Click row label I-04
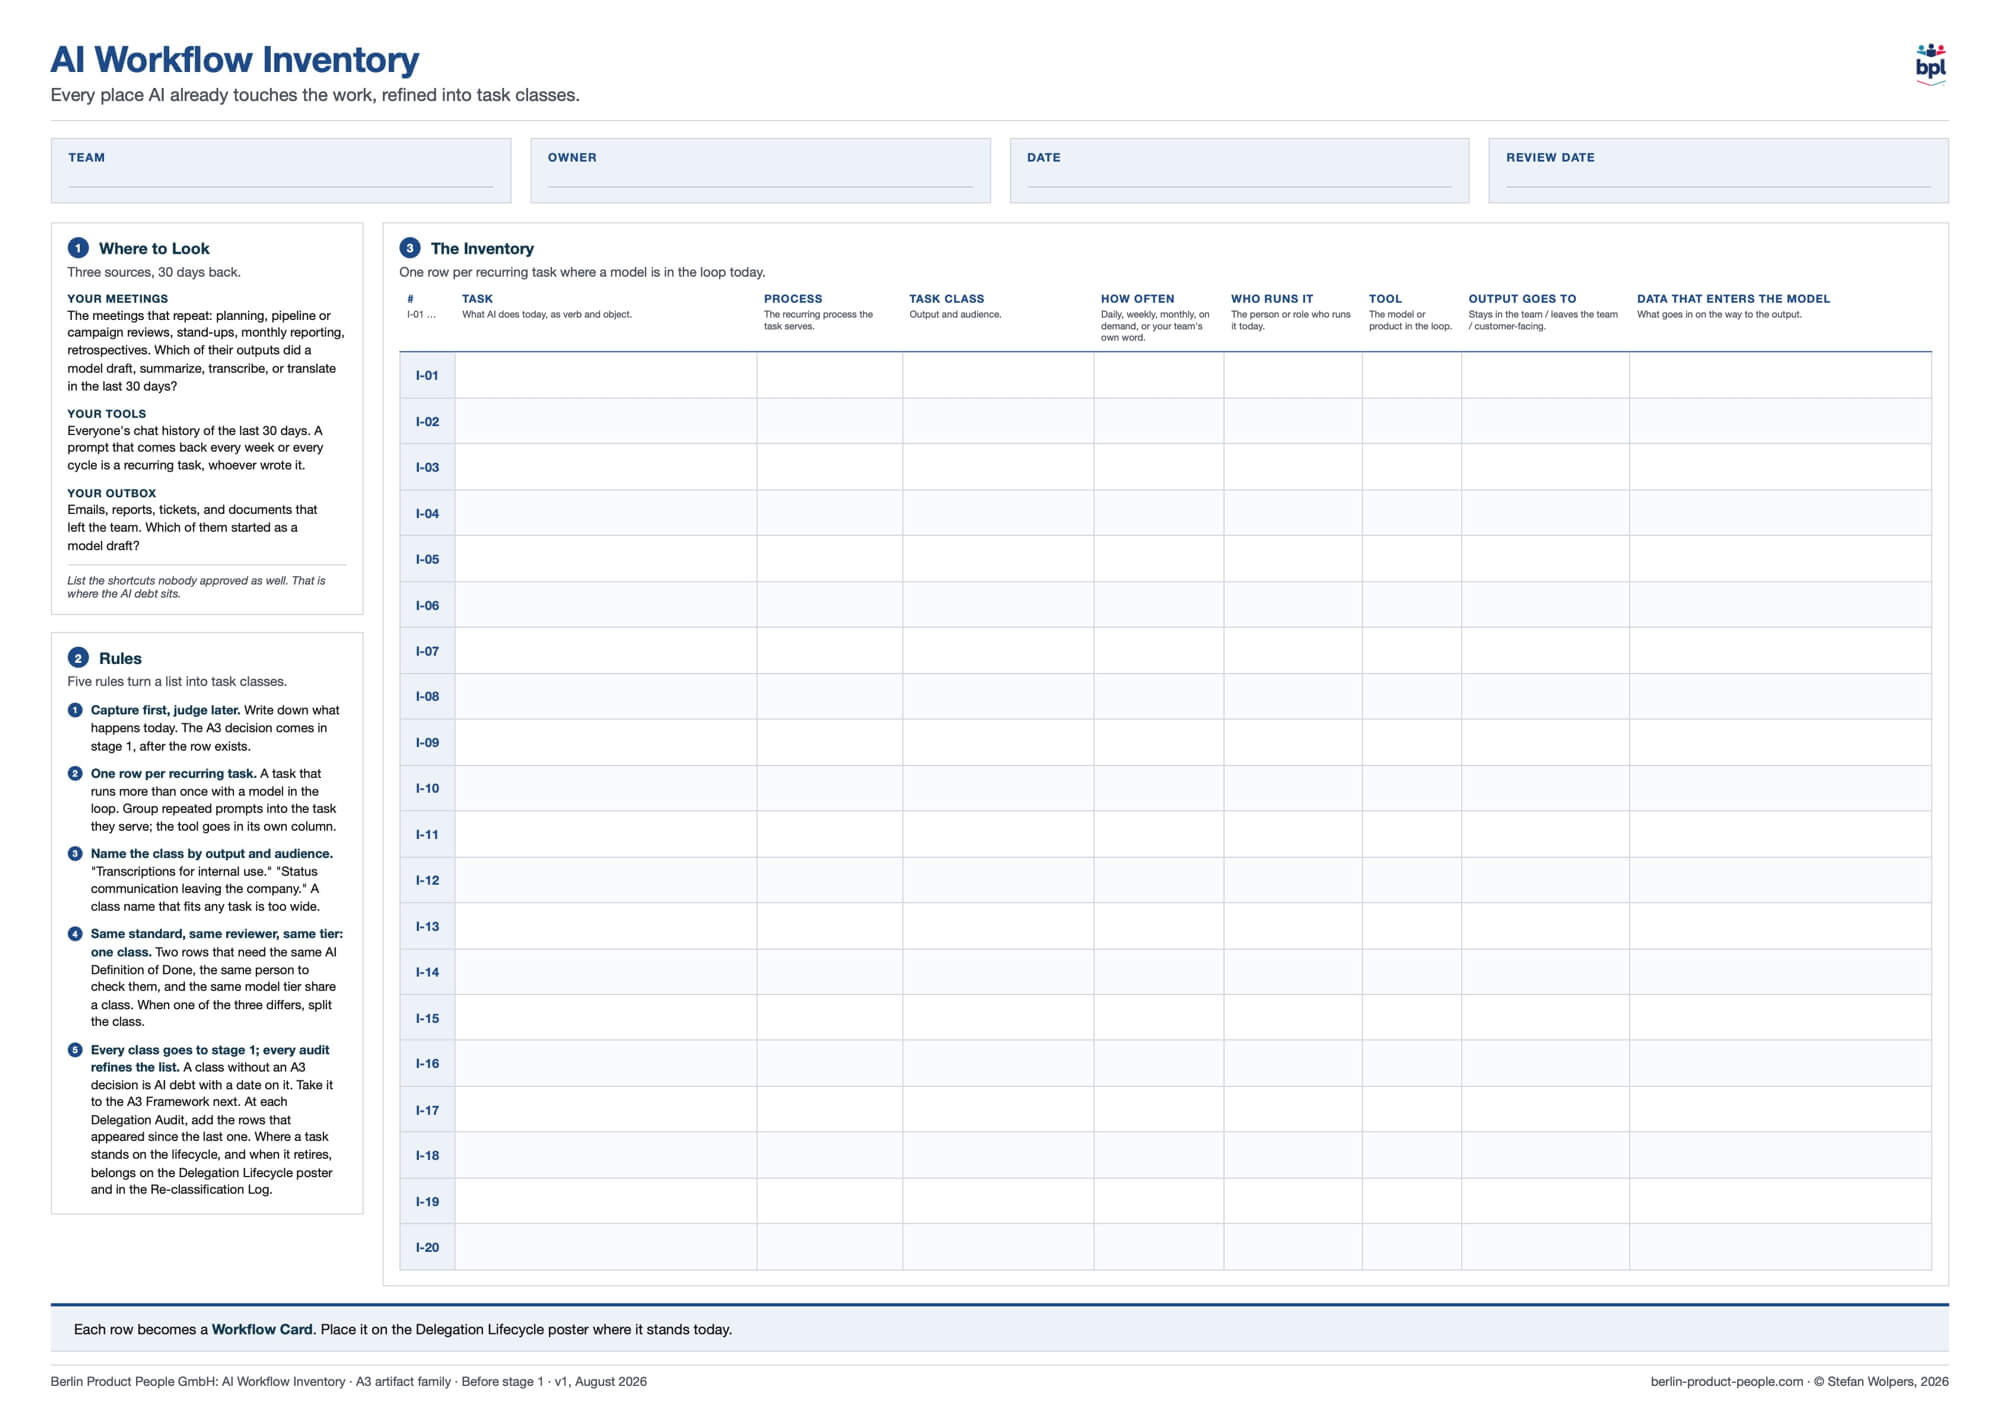 (x=427, y=513)
